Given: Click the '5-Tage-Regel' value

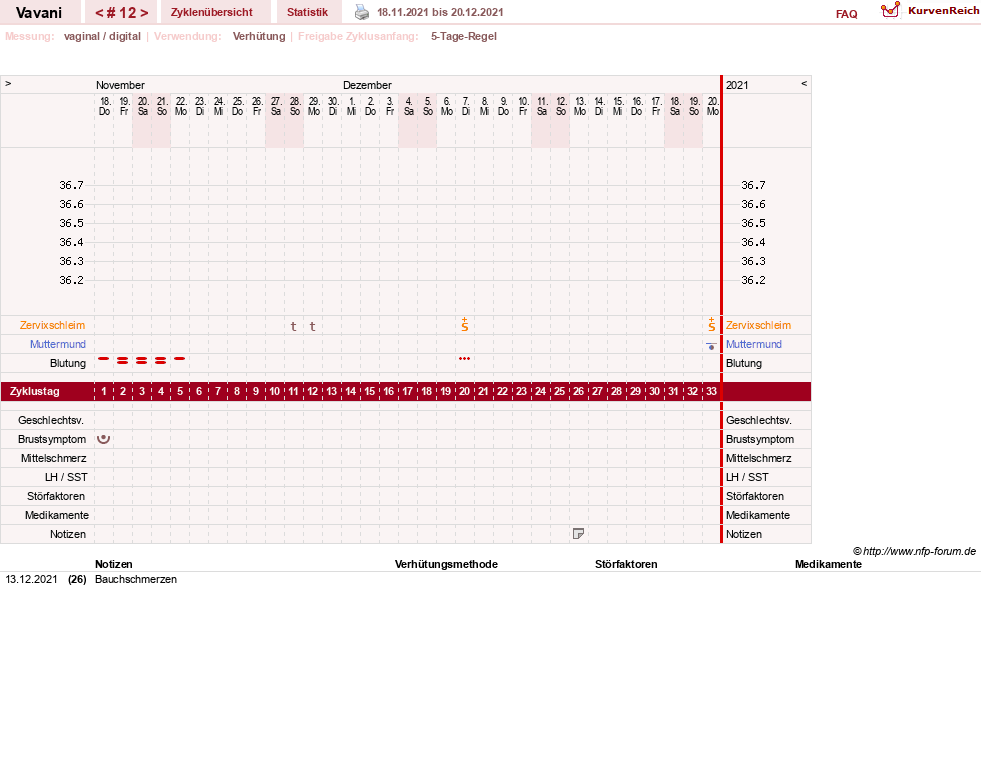Looking at the screenshot, I should tap(464, 36).
